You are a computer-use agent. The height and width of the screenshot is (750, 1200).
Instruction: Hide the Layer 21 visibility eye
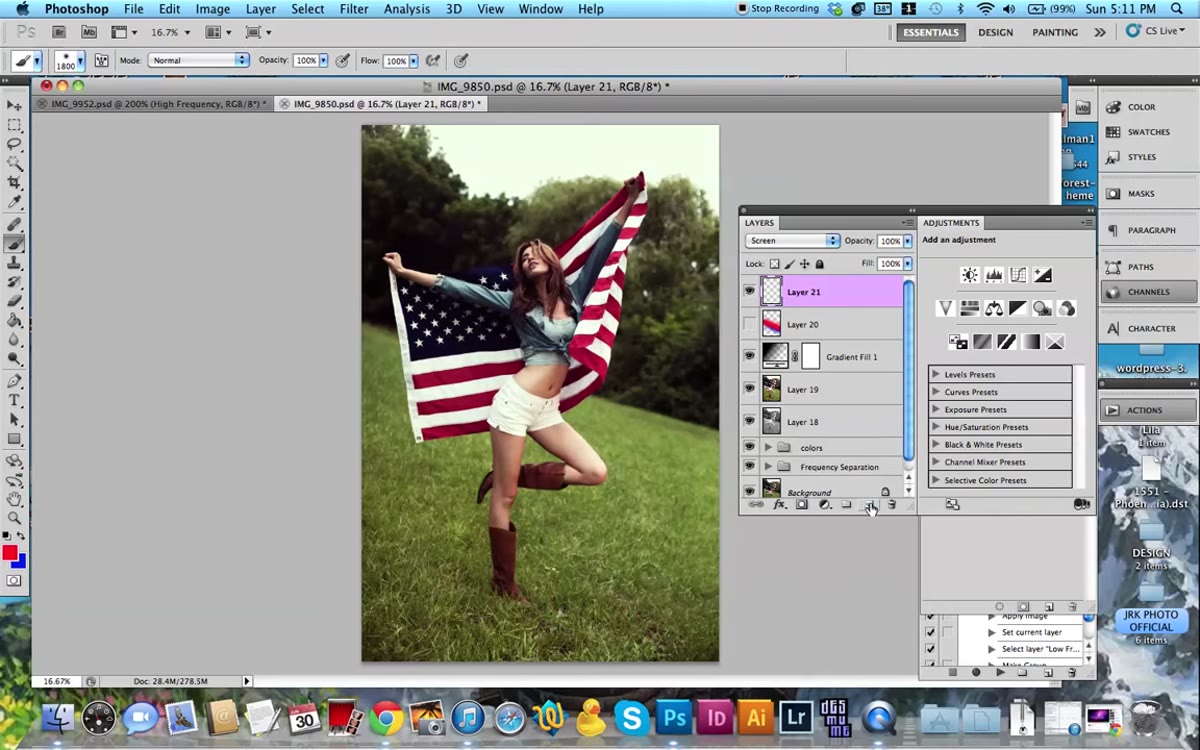[749, 292]
